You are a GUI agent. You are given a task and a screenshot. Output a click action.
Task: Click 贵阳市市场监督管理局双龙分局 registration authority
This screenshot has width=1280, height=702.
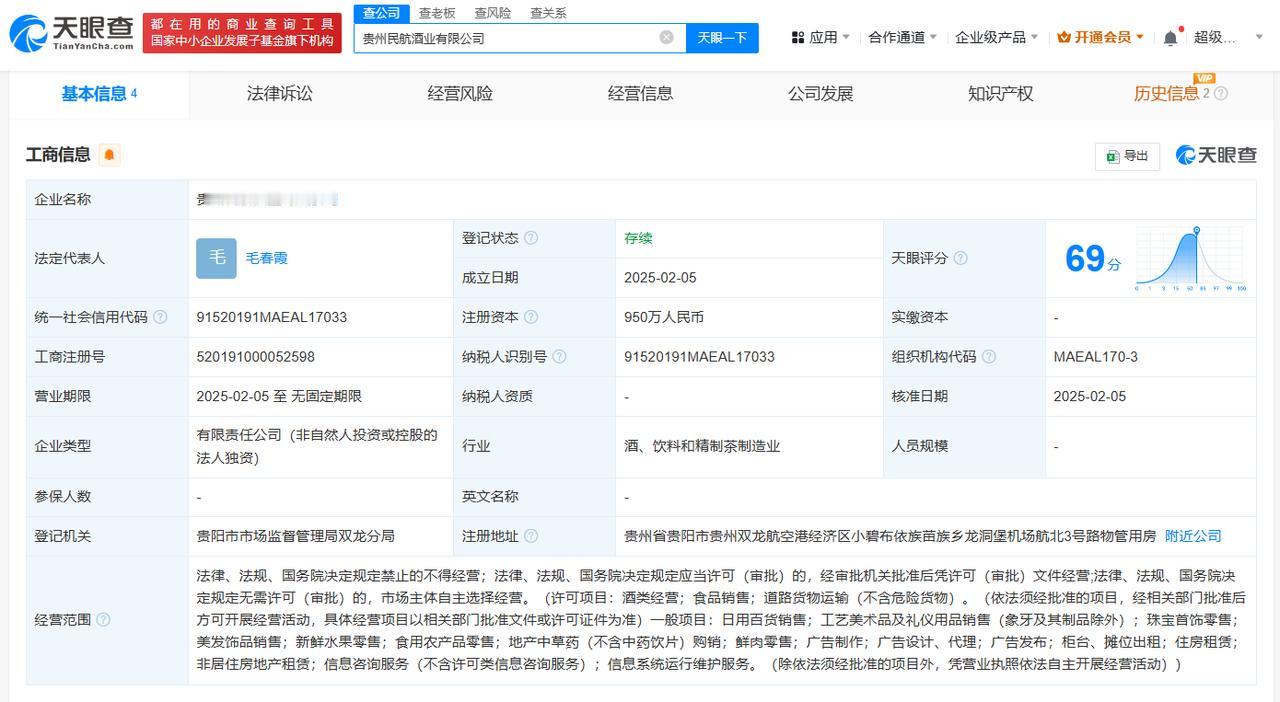(296, 536)
